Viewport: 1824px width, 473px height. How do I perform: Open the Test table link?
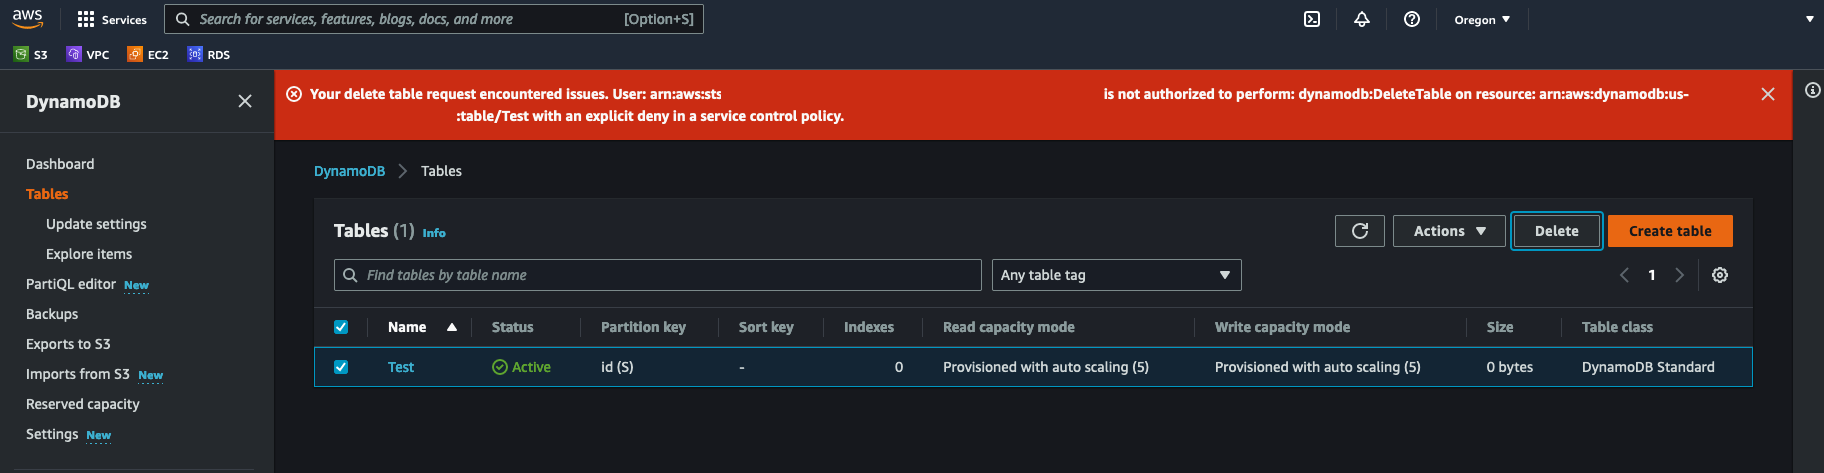click(x=401, y=367)
